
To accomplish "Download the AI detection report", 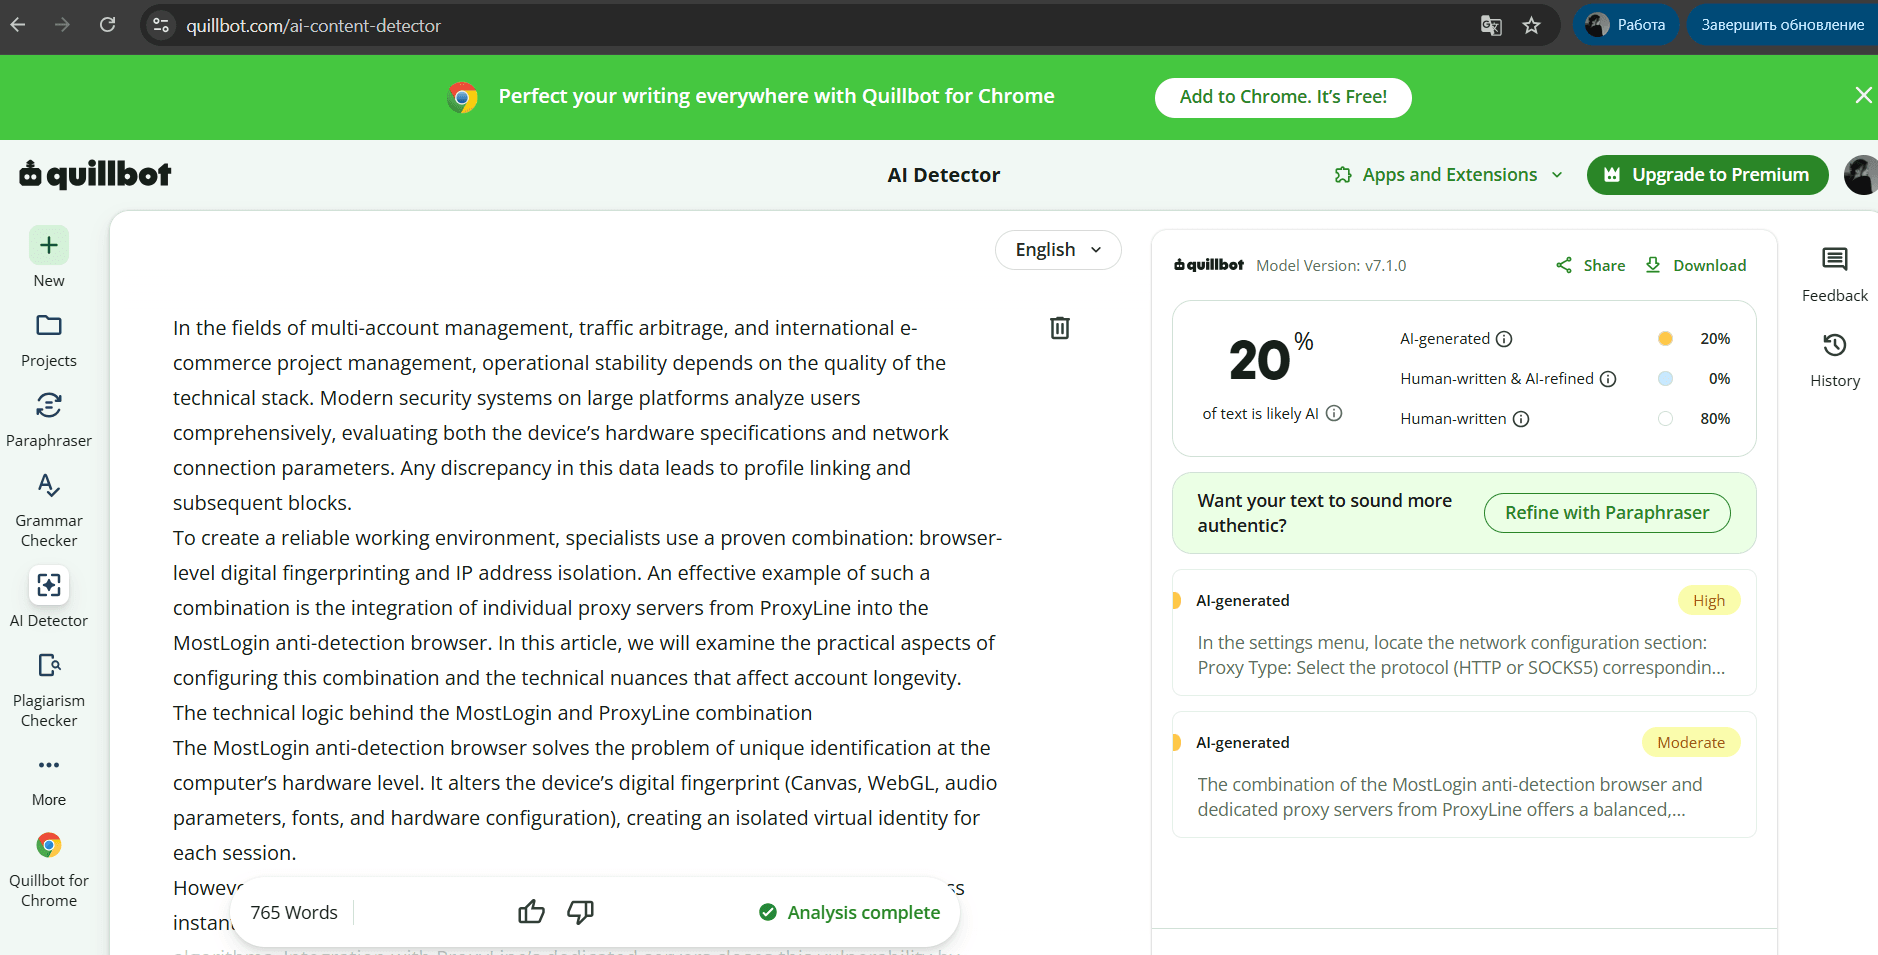I will tap(1696, 265).
